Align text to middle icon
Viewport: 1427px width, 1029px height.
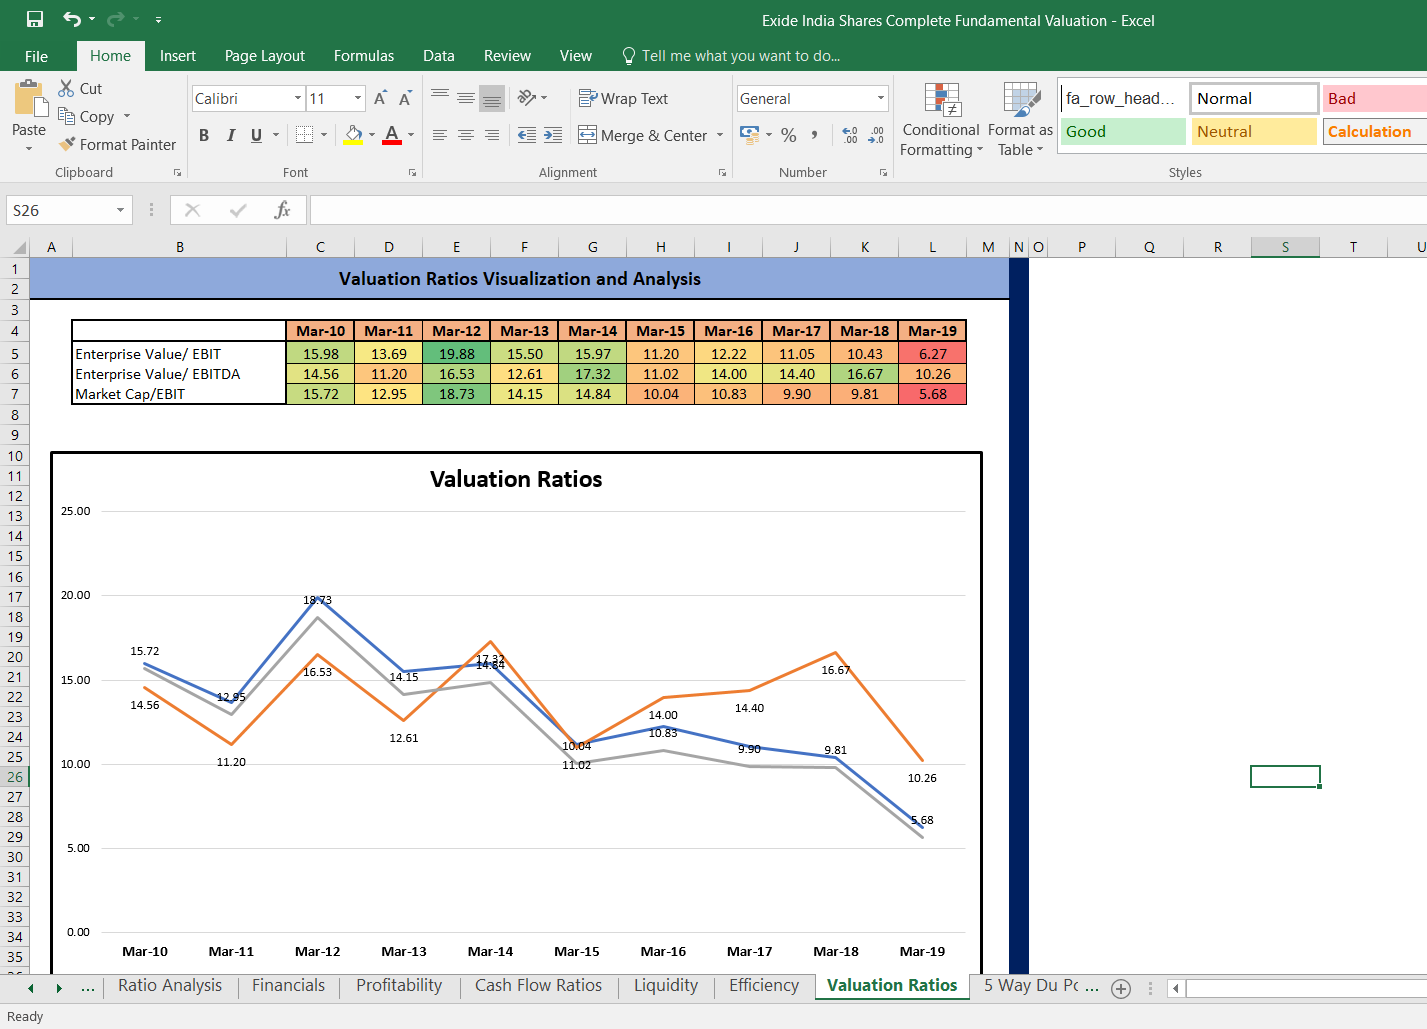(466, 97)
